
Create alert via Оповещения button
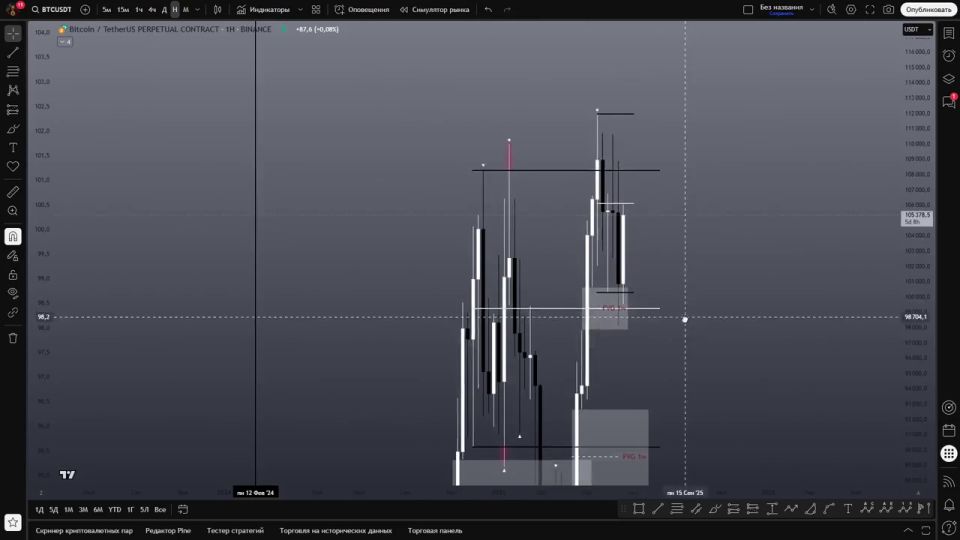tap(362, 10)
